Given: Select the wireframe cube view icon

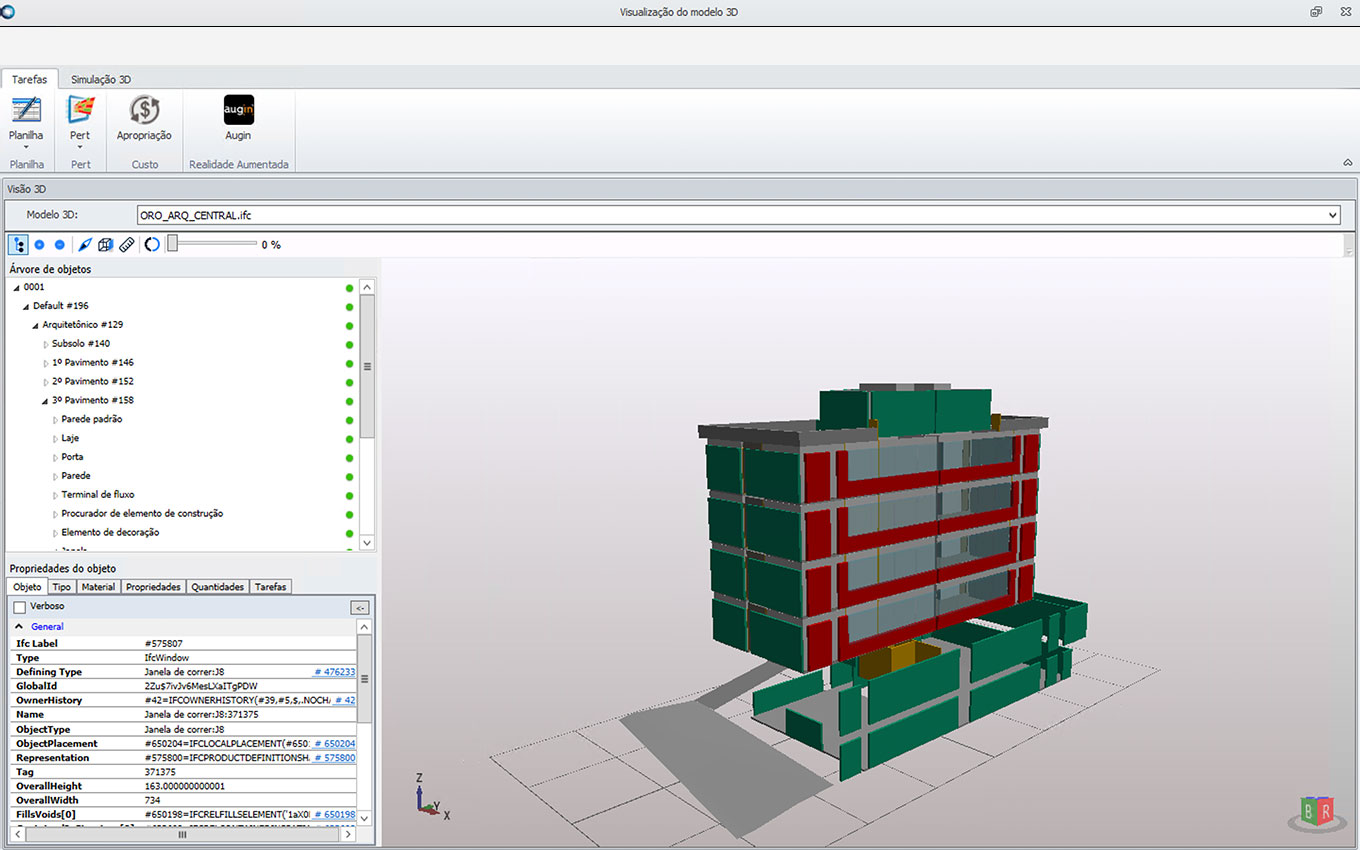Looking at the screenshot, I should 105,244.
